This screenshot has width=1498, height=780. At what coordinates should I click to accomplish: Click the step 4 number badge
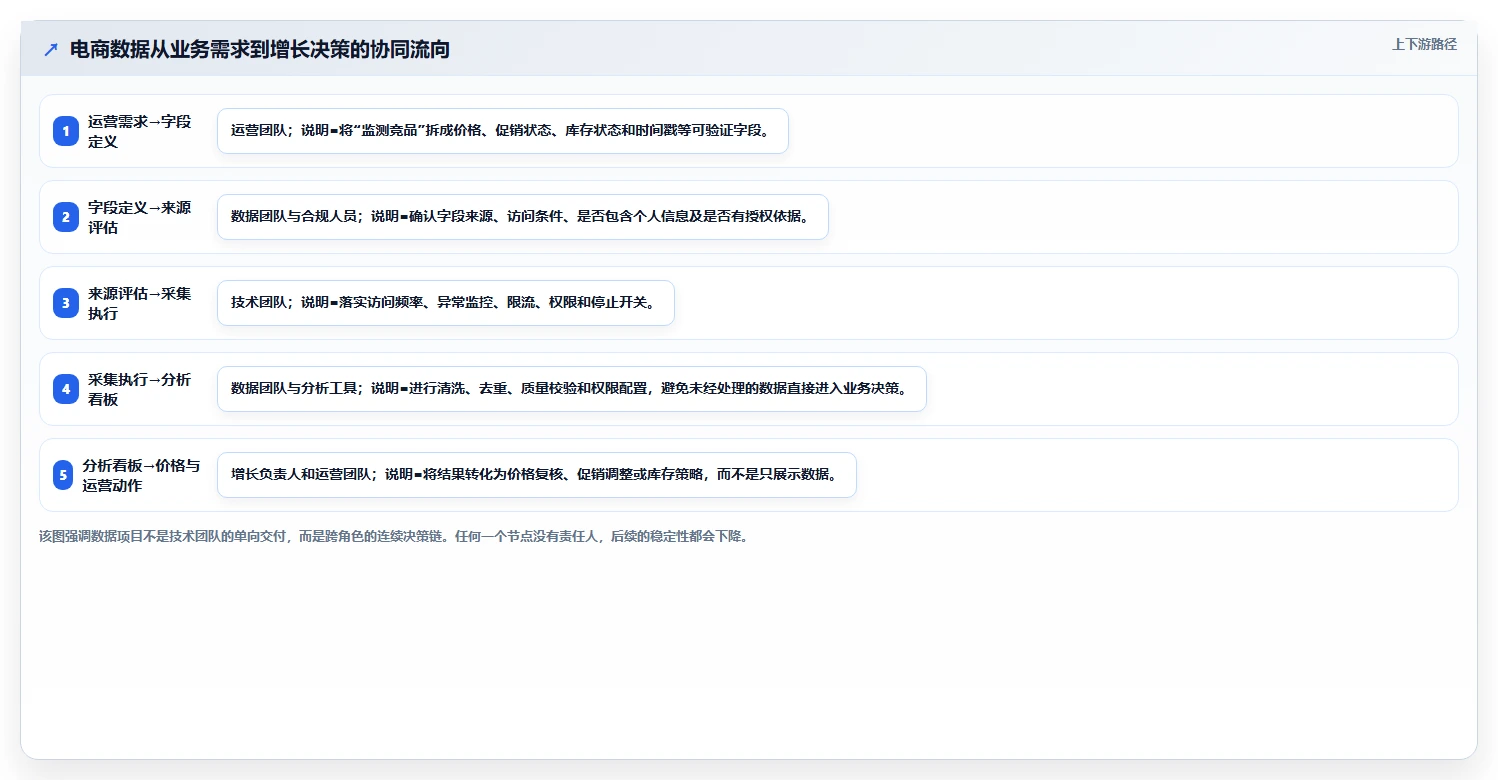(x=66, y=389)
